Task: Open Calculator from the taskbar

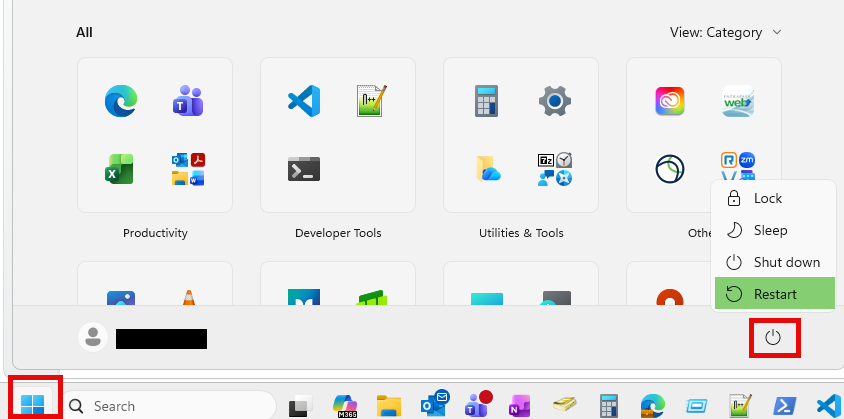Action: point(609,406)
